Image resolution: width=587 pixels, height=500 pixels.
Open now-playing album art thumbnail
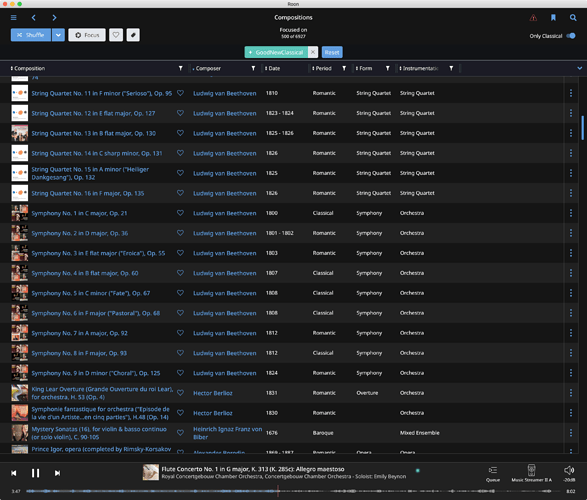point(150,472)
